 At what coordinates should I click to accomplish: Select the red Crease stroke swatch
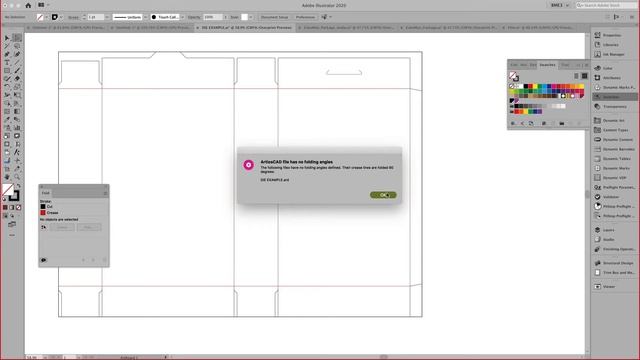(x=43, y=213)
